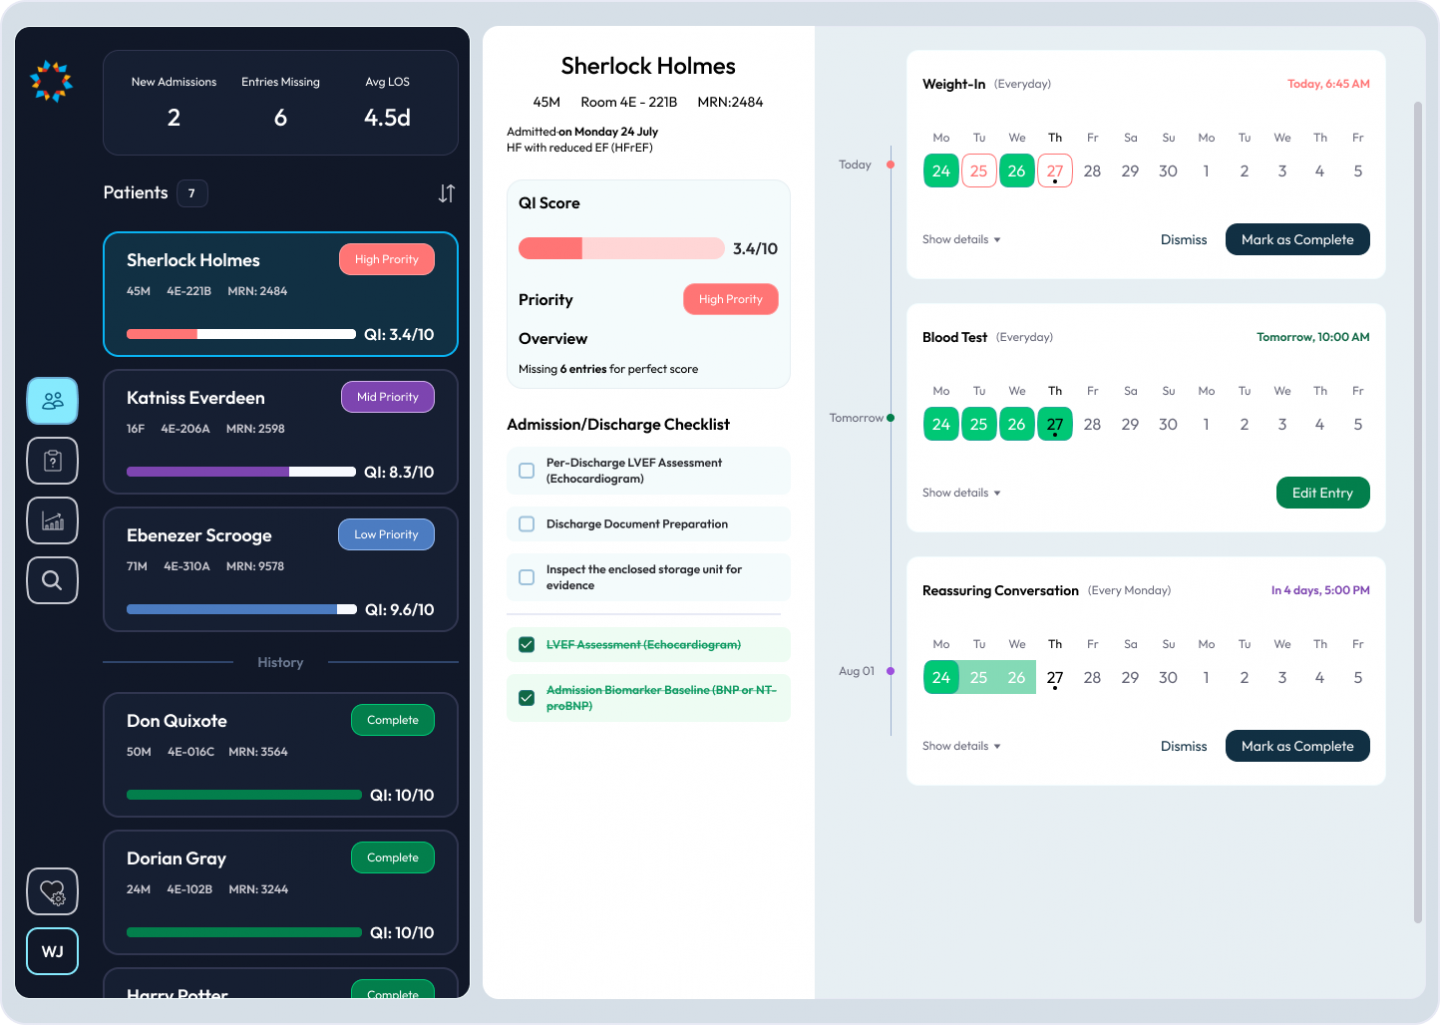The width and height of the screenshot is (1440, 1025).
Task: Open the WJ user profile avatar
Action: (52, 951)
